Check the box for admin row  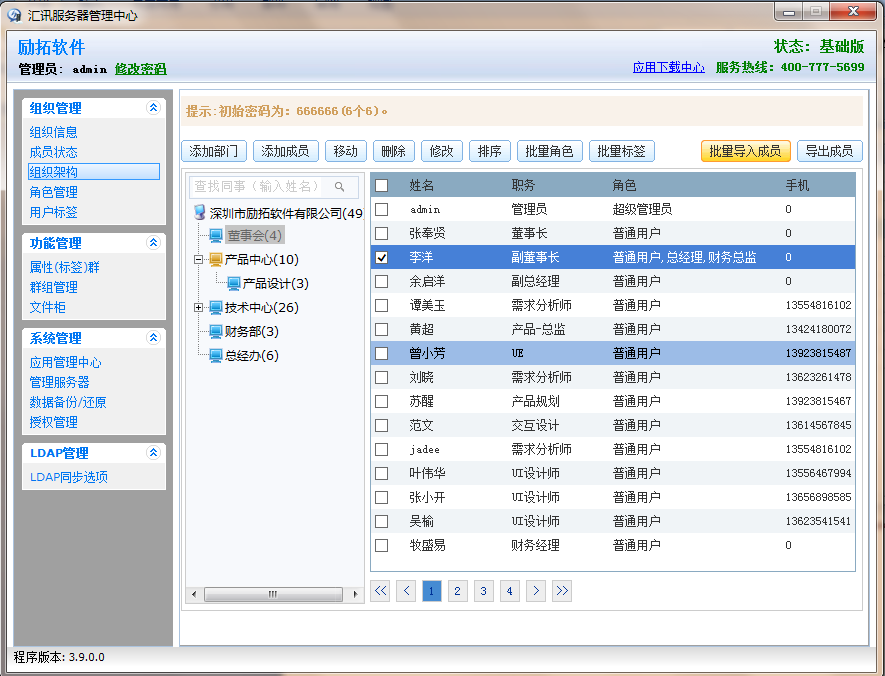382,209
